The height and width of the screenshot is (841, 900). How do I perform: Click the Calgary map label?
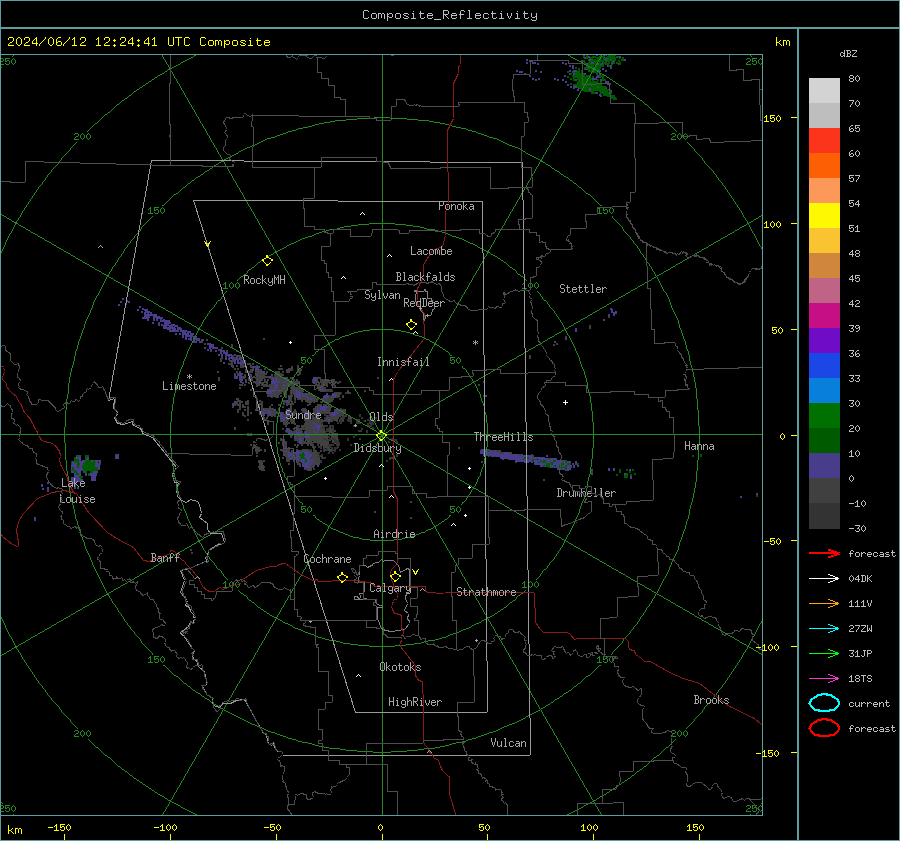pyautogui.click(x=390, y=588)
